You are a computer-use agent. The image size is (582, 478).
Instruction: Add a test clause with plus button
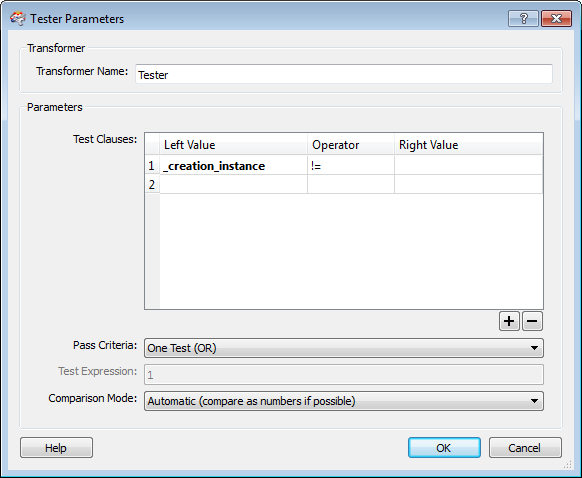click(x=509, y=321)
